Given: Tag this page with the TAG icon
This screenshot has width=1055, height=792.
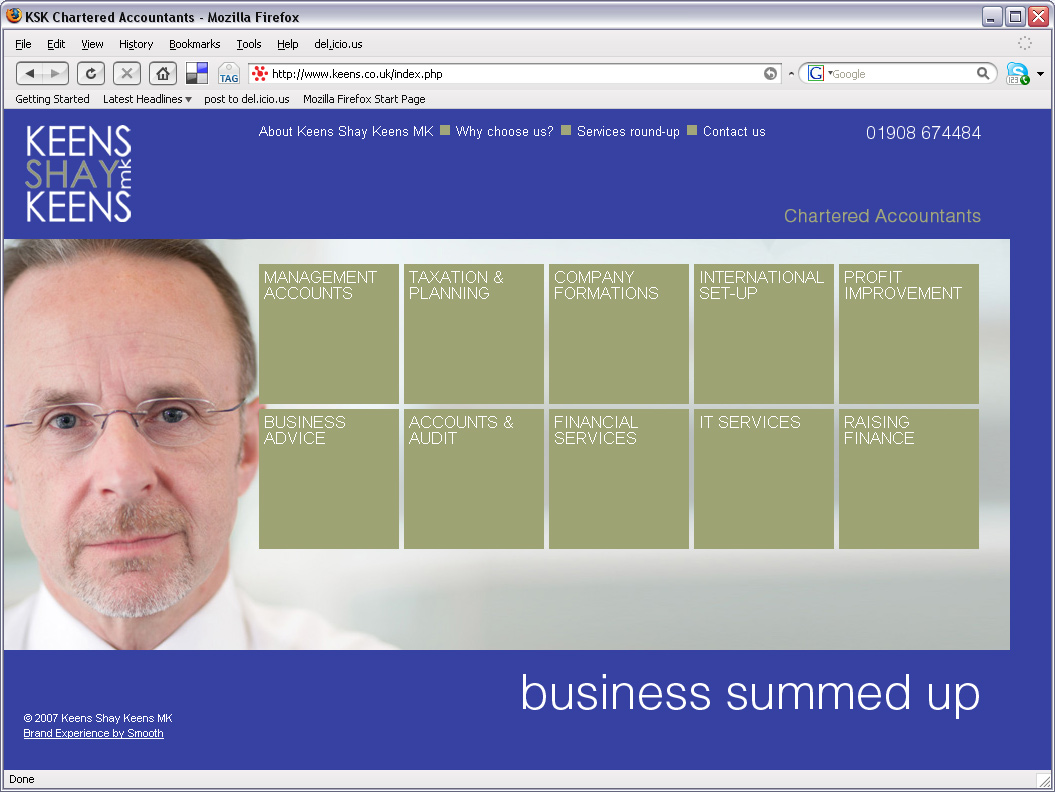Looking at the screenshot, I should tap(229, 73).
